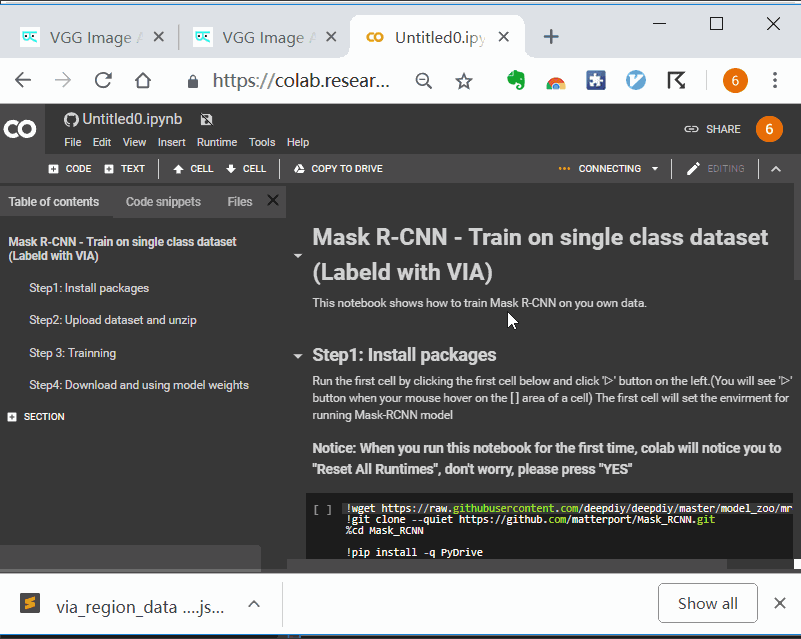
Task: Switch to Files tab
Action: (x=240, y=202)
